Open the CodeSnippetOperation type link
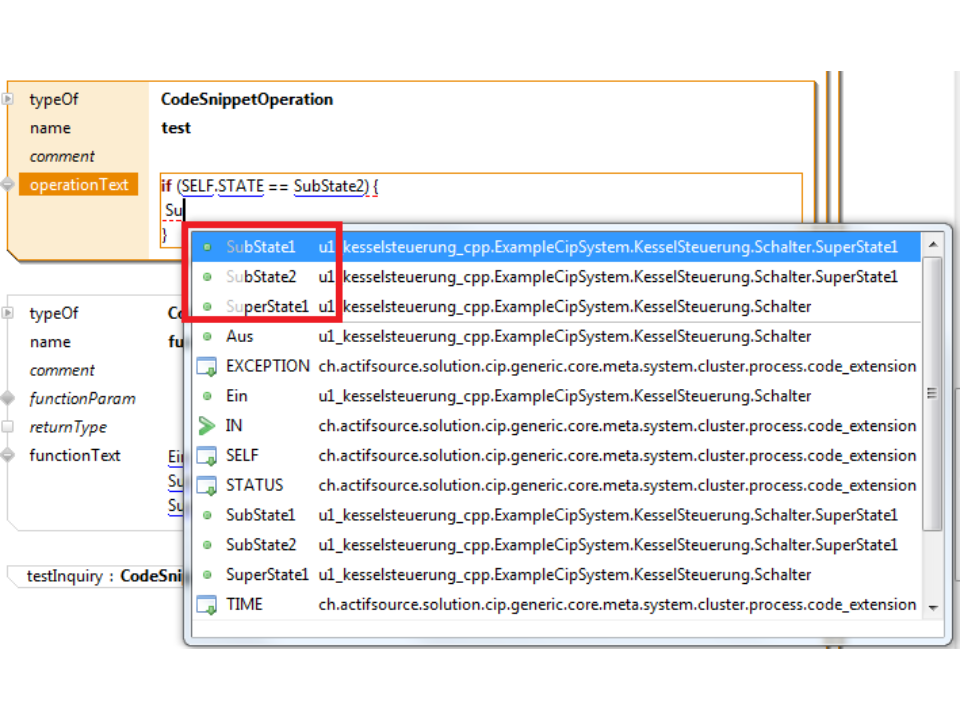960x720 pixels. coord(247,100)
